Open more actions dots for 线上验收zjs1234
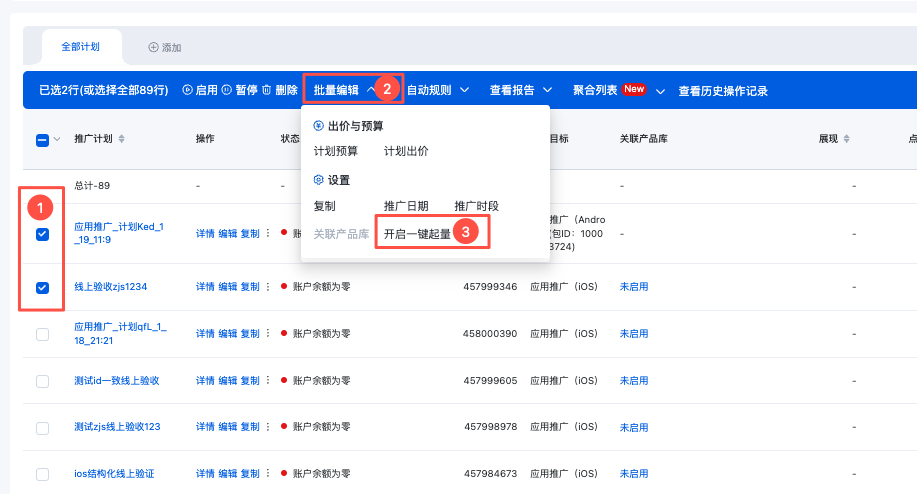Image resolution: width=917 pixels, height=494 pixels. (x=268, y=287)
